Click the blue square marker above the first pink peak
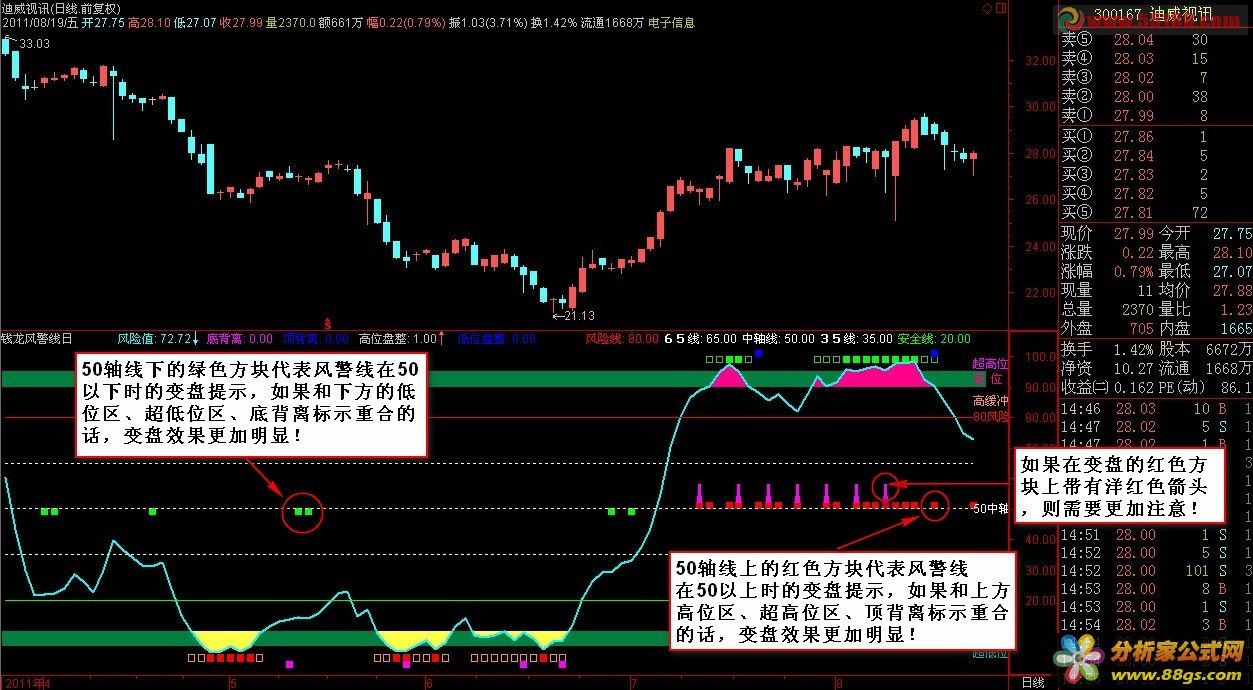The width and height of the screenshot is (1253, 690). 759,353
